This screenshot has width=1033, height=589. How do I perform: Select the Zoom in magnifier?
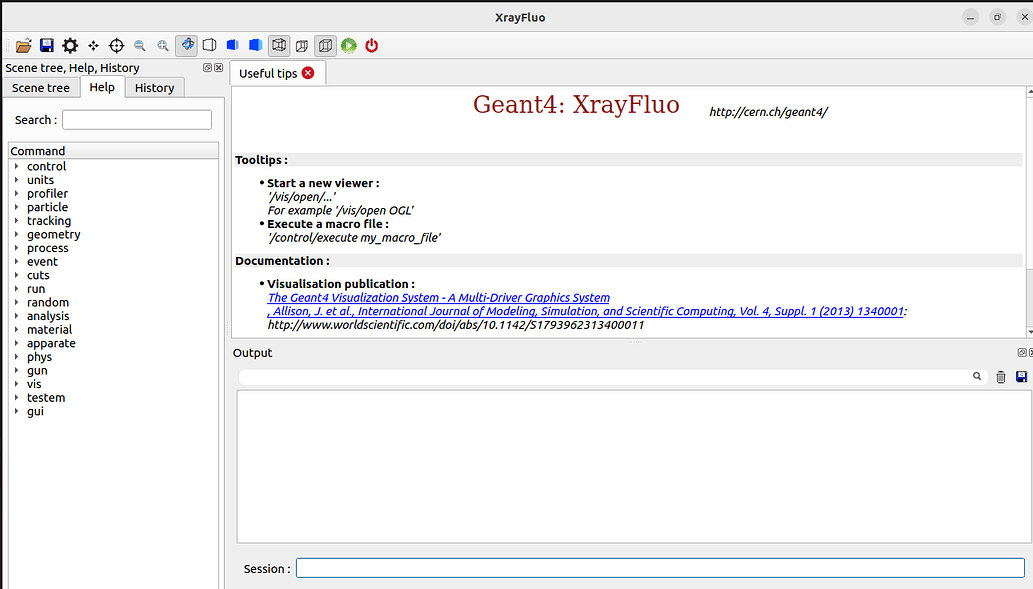click(x=163, y=45)
